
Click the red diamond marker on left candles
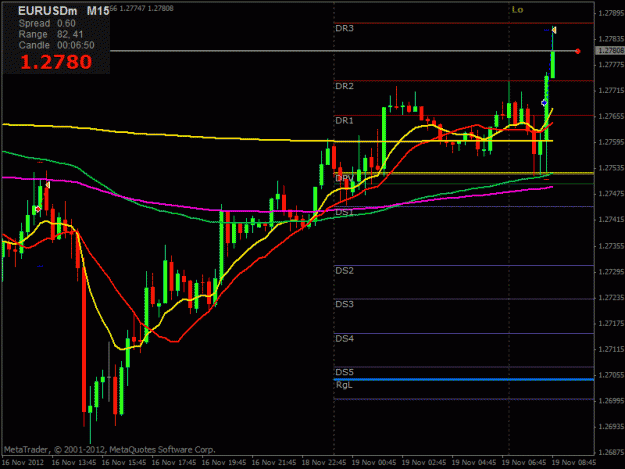click(38, 209)
